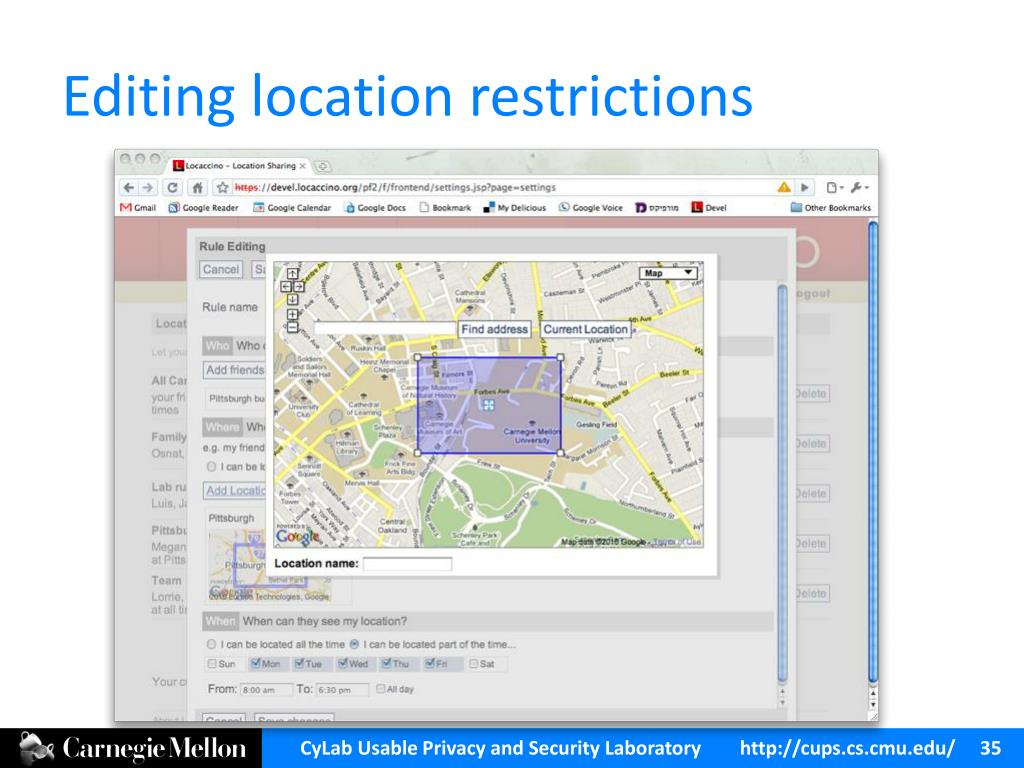The height and width of the screenshot is (768, 1024).
Task: Click the map address search field
Action: click(385, 329)
